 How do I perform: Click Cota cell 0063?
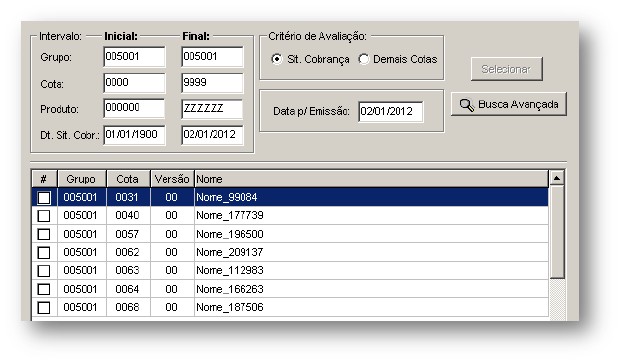click(128, 270)
